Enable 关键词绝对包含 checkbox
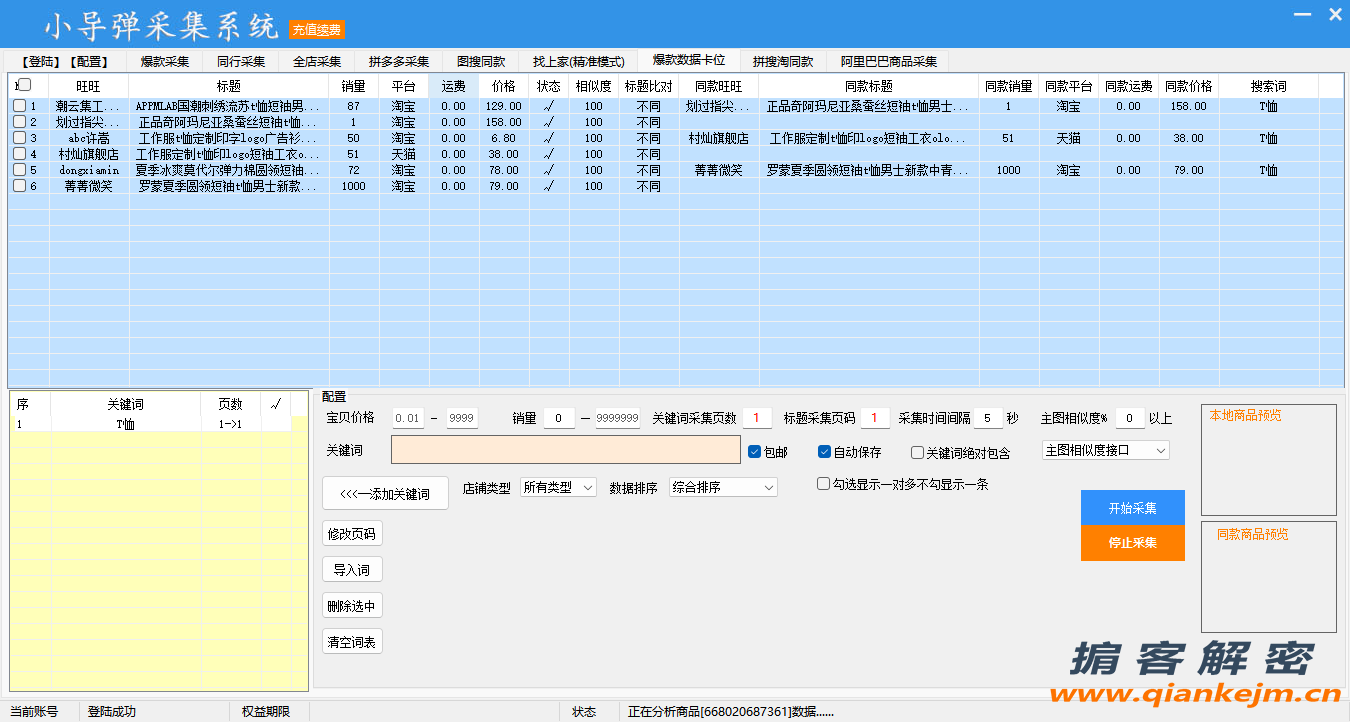 (917, 453)
